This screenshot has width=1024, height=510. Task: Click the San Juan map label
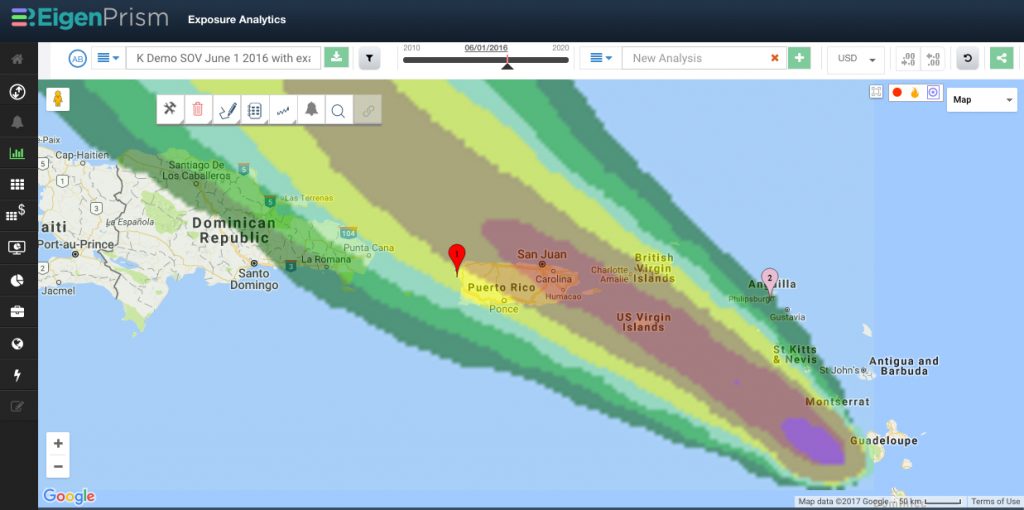pos(542,254)
